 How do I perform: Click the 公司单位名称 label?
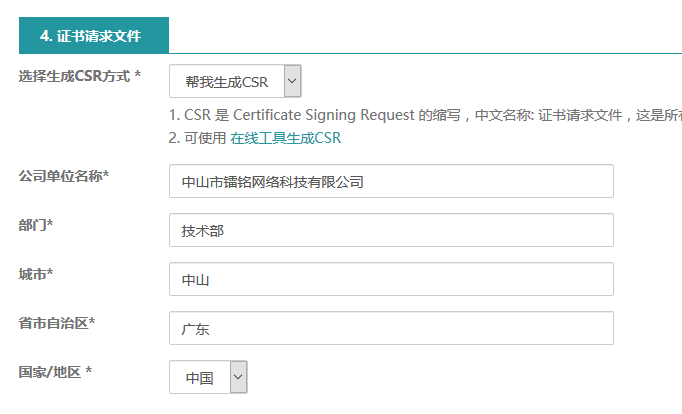pos(64,176)
